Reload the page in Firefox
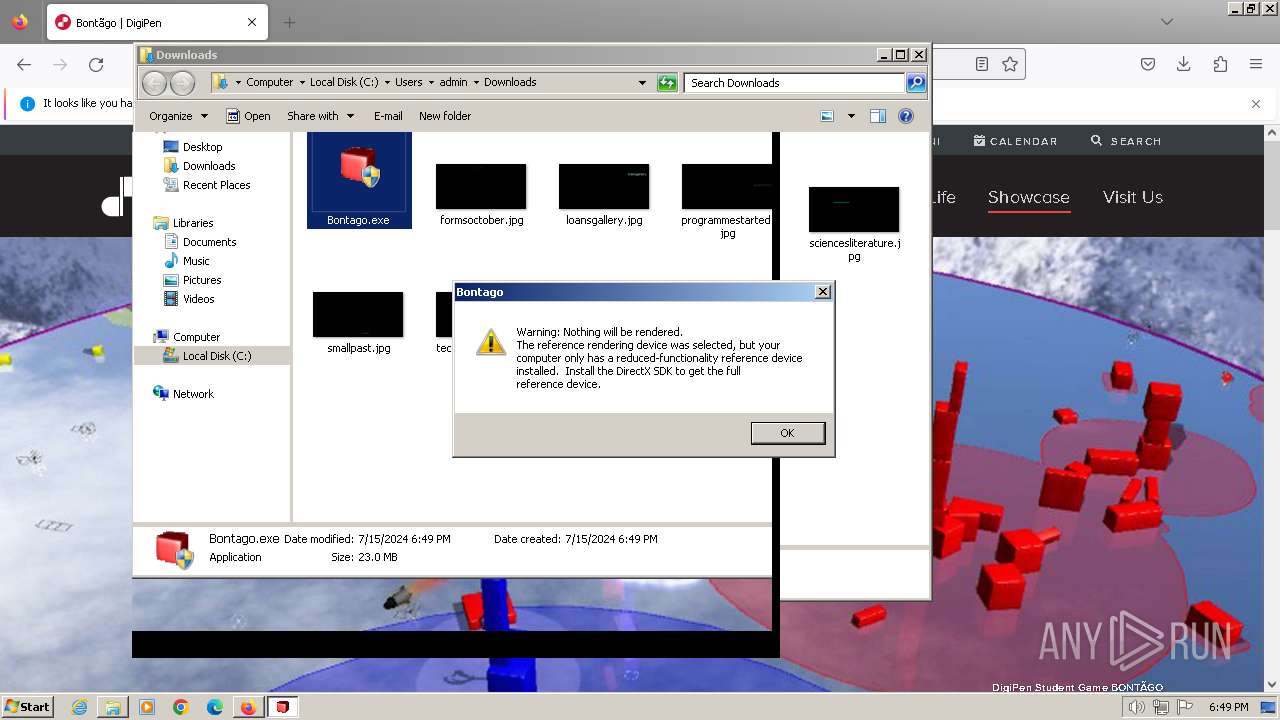 [96, 64]
